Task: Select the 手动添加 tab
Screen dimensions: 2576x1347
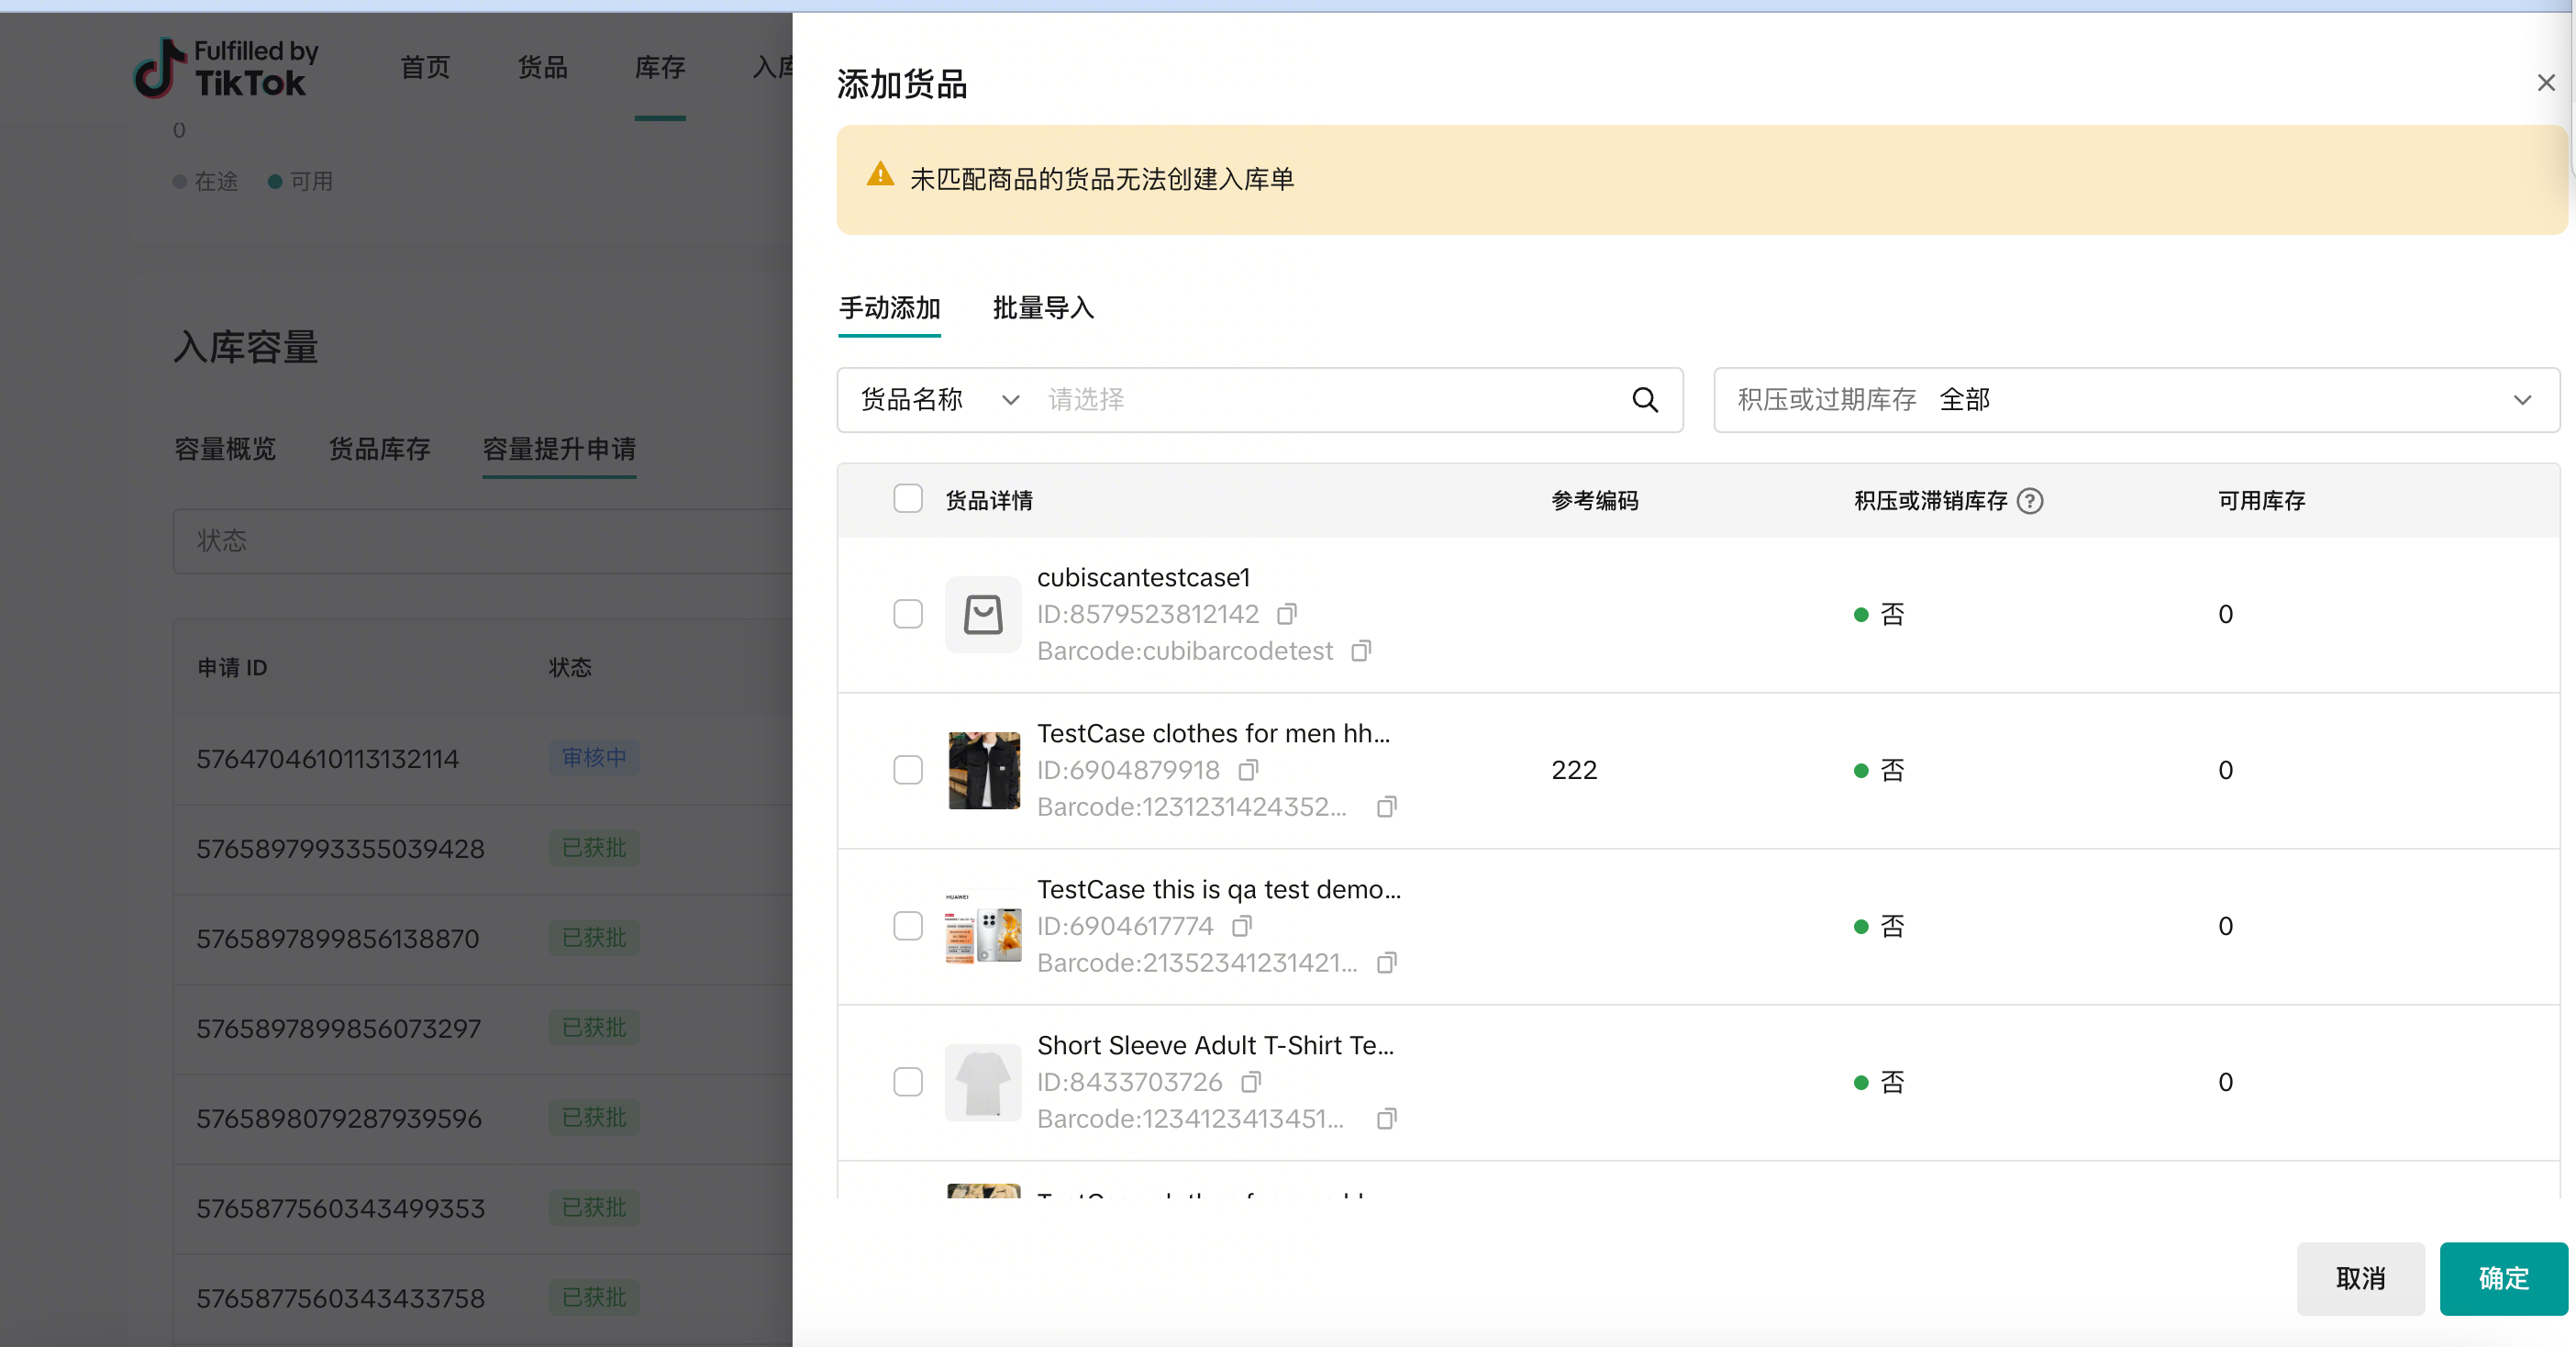Action: coord(889,308)
